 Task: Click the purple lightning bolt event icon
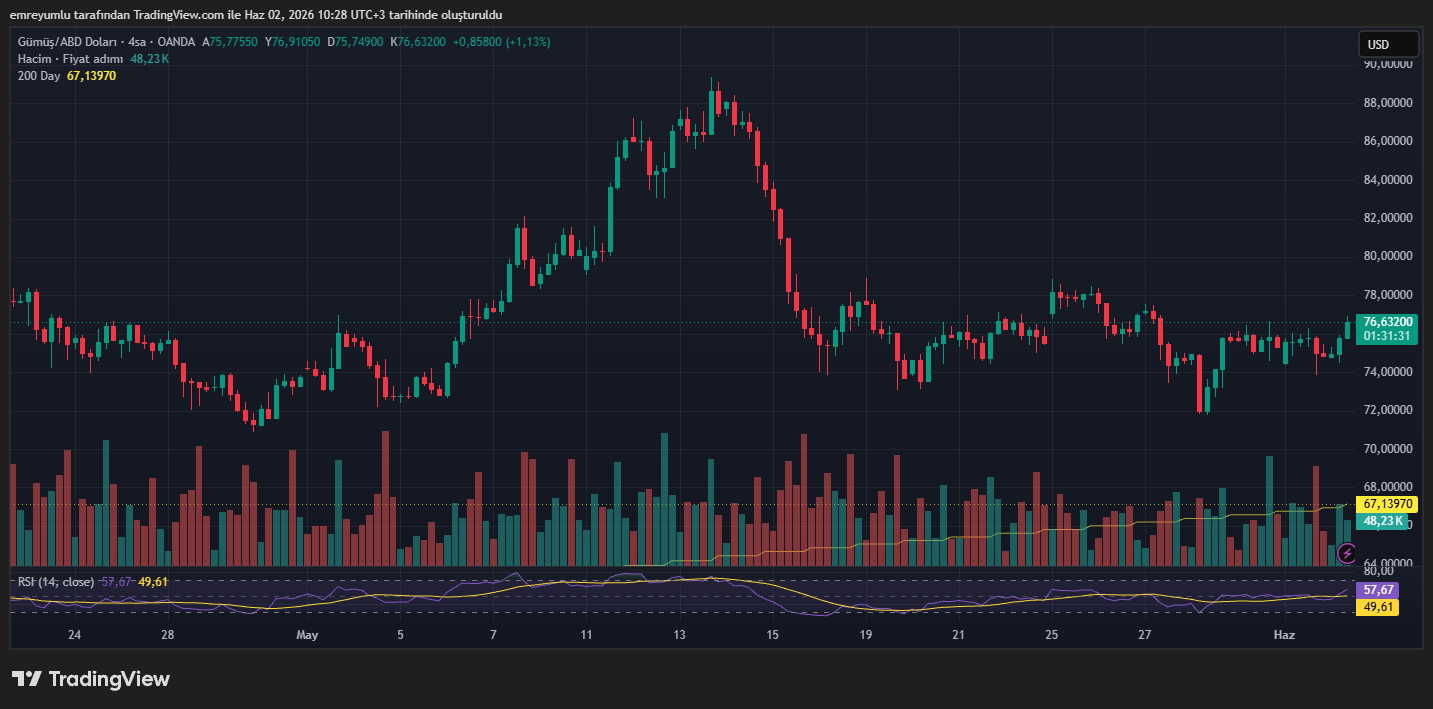click(1347, 552)
